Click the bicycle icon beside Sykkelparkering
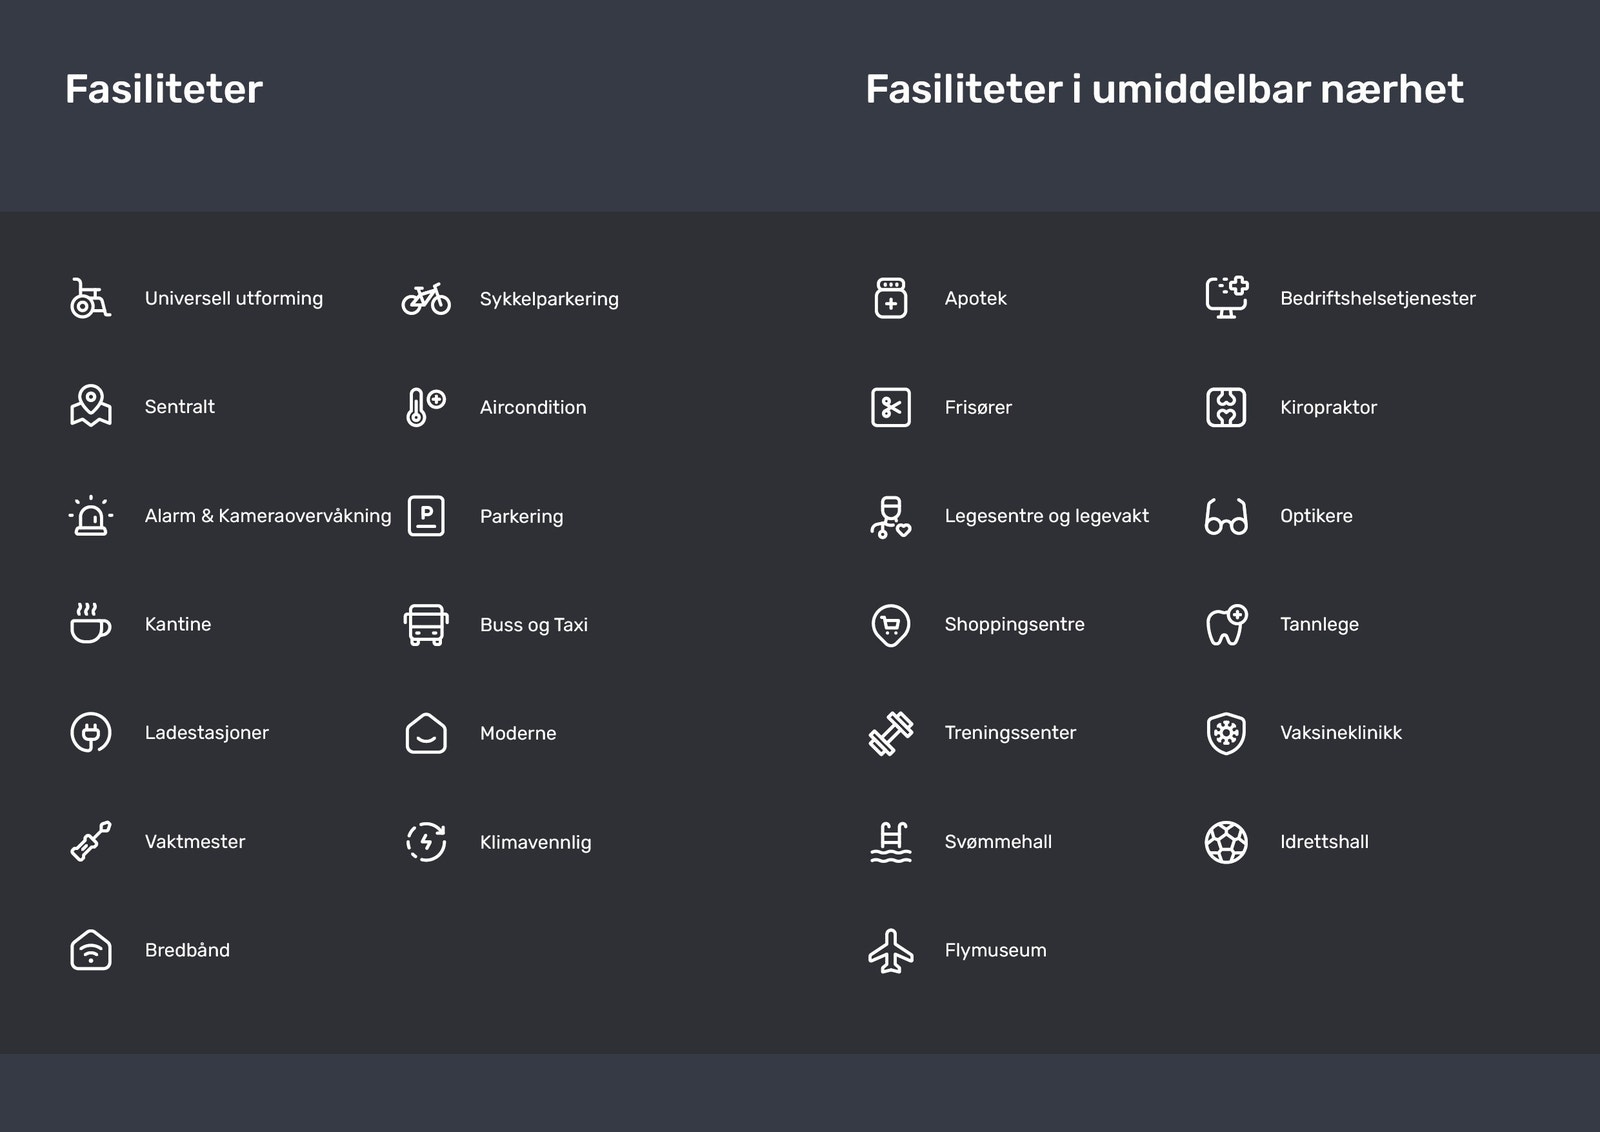1600x1132 pixels. tap(425, 298)
